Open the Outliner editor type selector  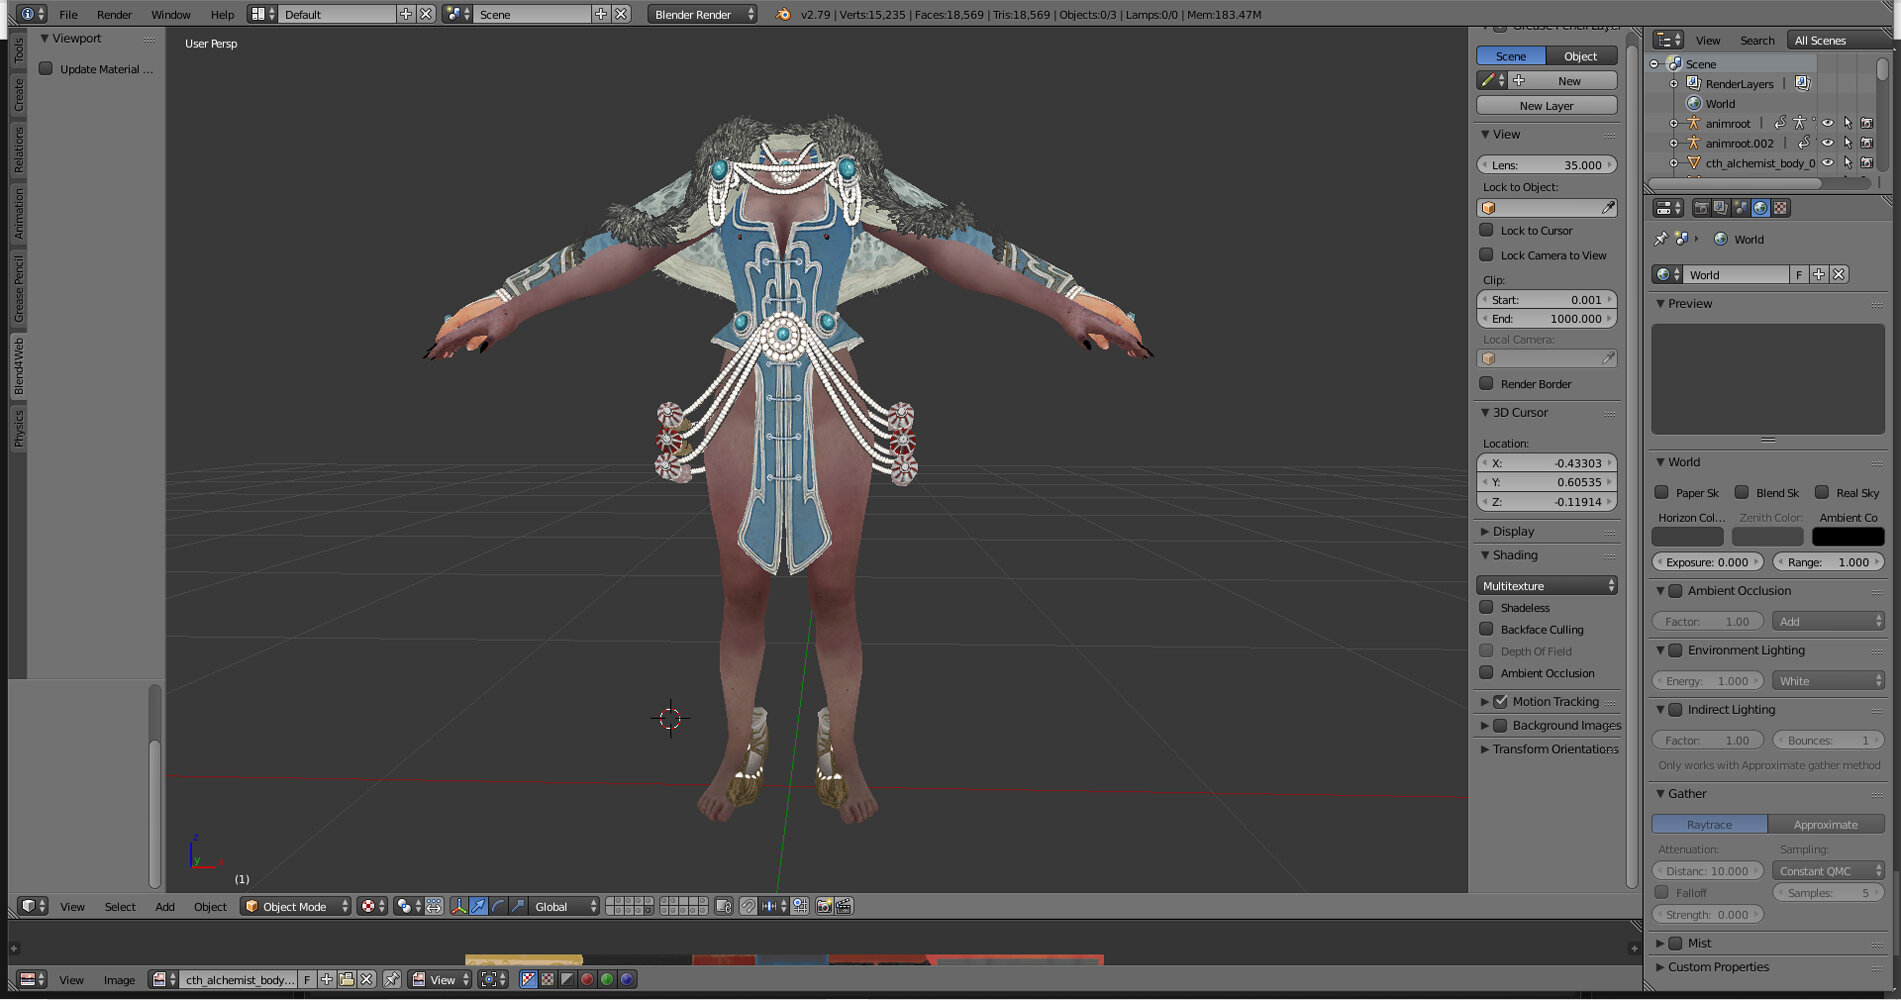click(x=1668, y=40)
